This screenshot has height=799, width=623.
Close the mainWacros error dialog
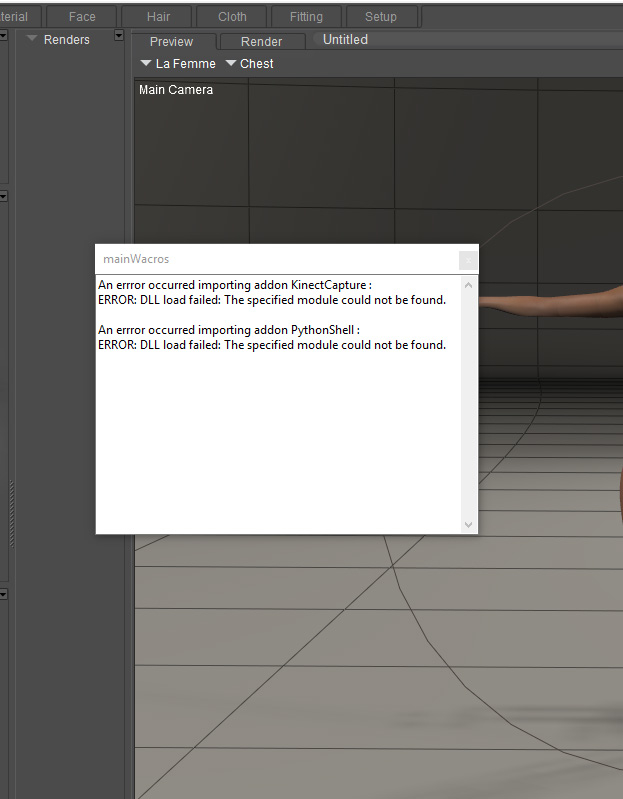(x=468, y=260)
